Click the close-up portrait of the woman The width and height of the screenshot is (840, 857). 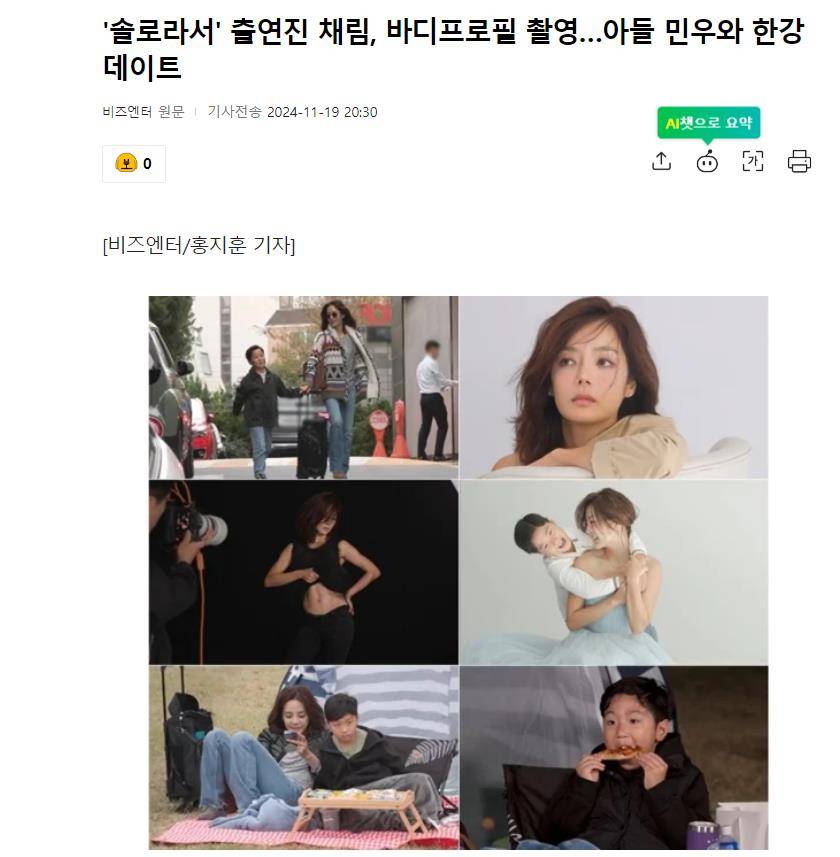[614, 388]
